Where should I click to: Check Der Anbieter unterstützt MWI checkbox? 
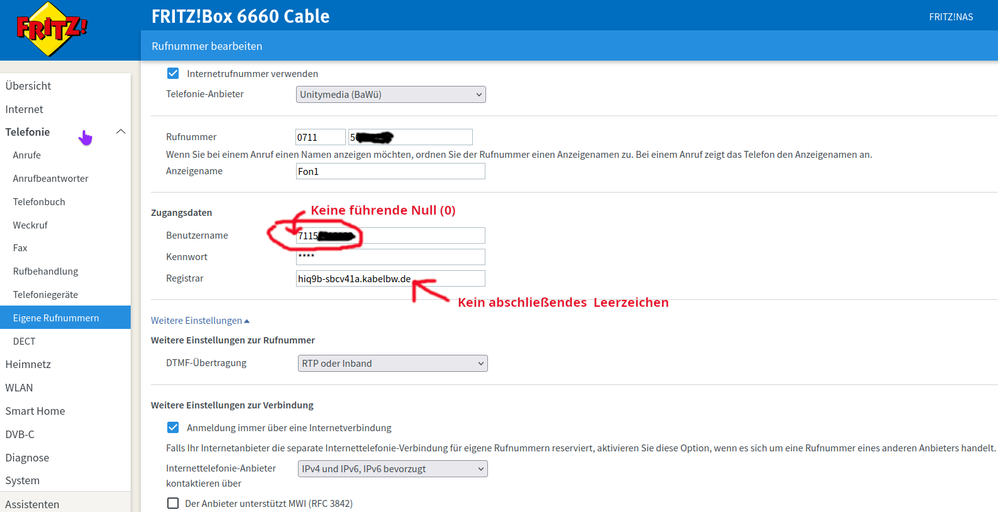(x=172, y=503)
